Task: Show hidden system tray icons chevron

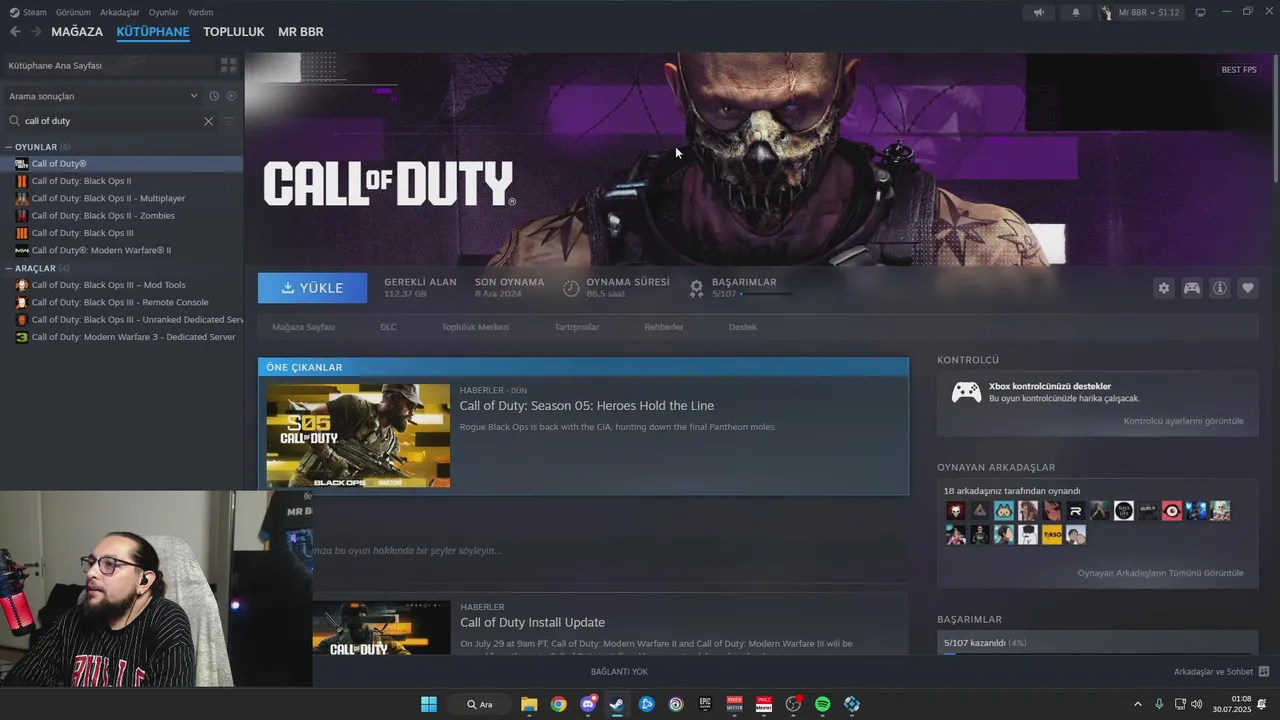Action: pyautogui.click(x=1137, y=704)
